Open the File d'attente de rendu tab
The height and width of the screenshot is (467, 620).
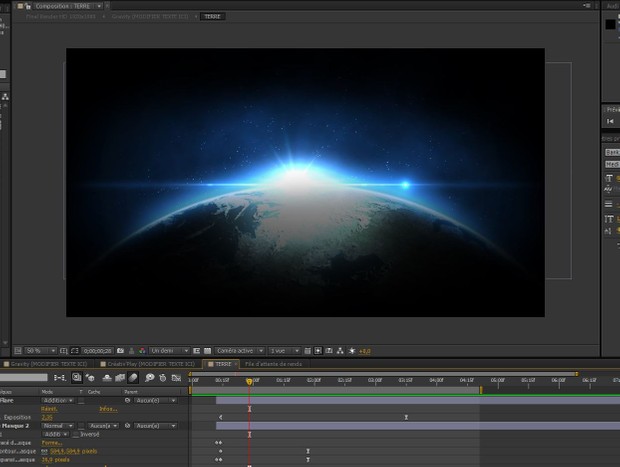tap(274, 364)
